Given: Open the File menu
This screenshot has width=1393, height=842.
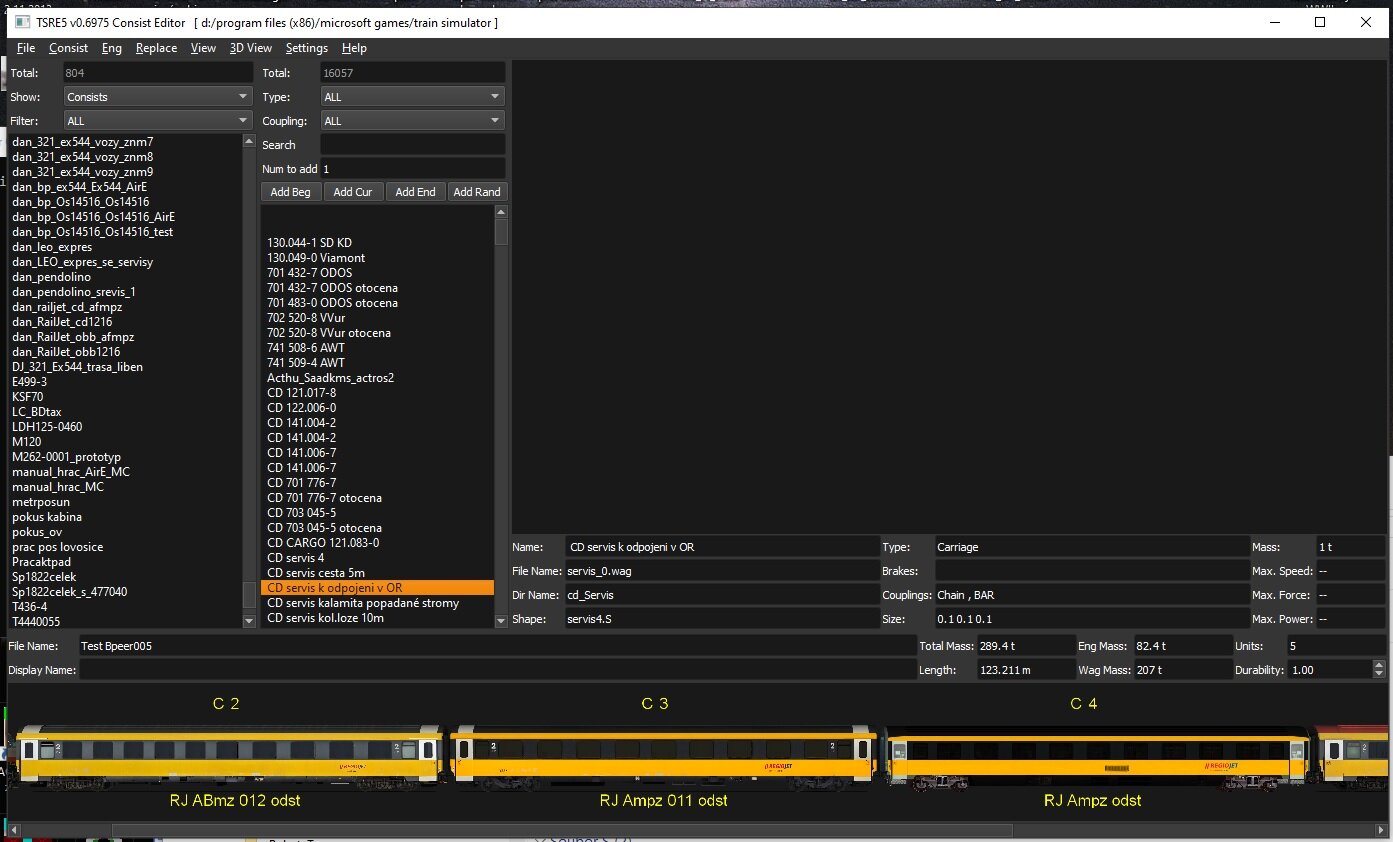Looking at the screenshot, I should (x=26, y=48).
